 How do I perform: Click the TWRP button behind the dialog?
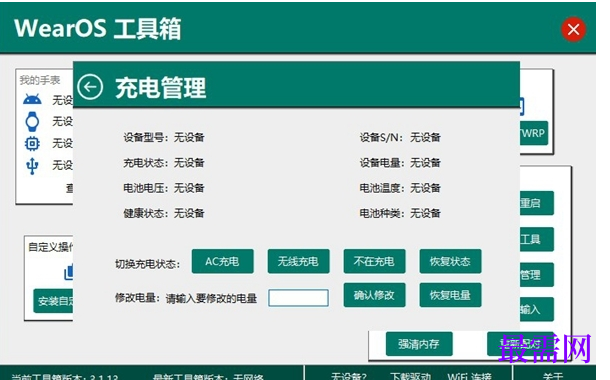point(534,133)
